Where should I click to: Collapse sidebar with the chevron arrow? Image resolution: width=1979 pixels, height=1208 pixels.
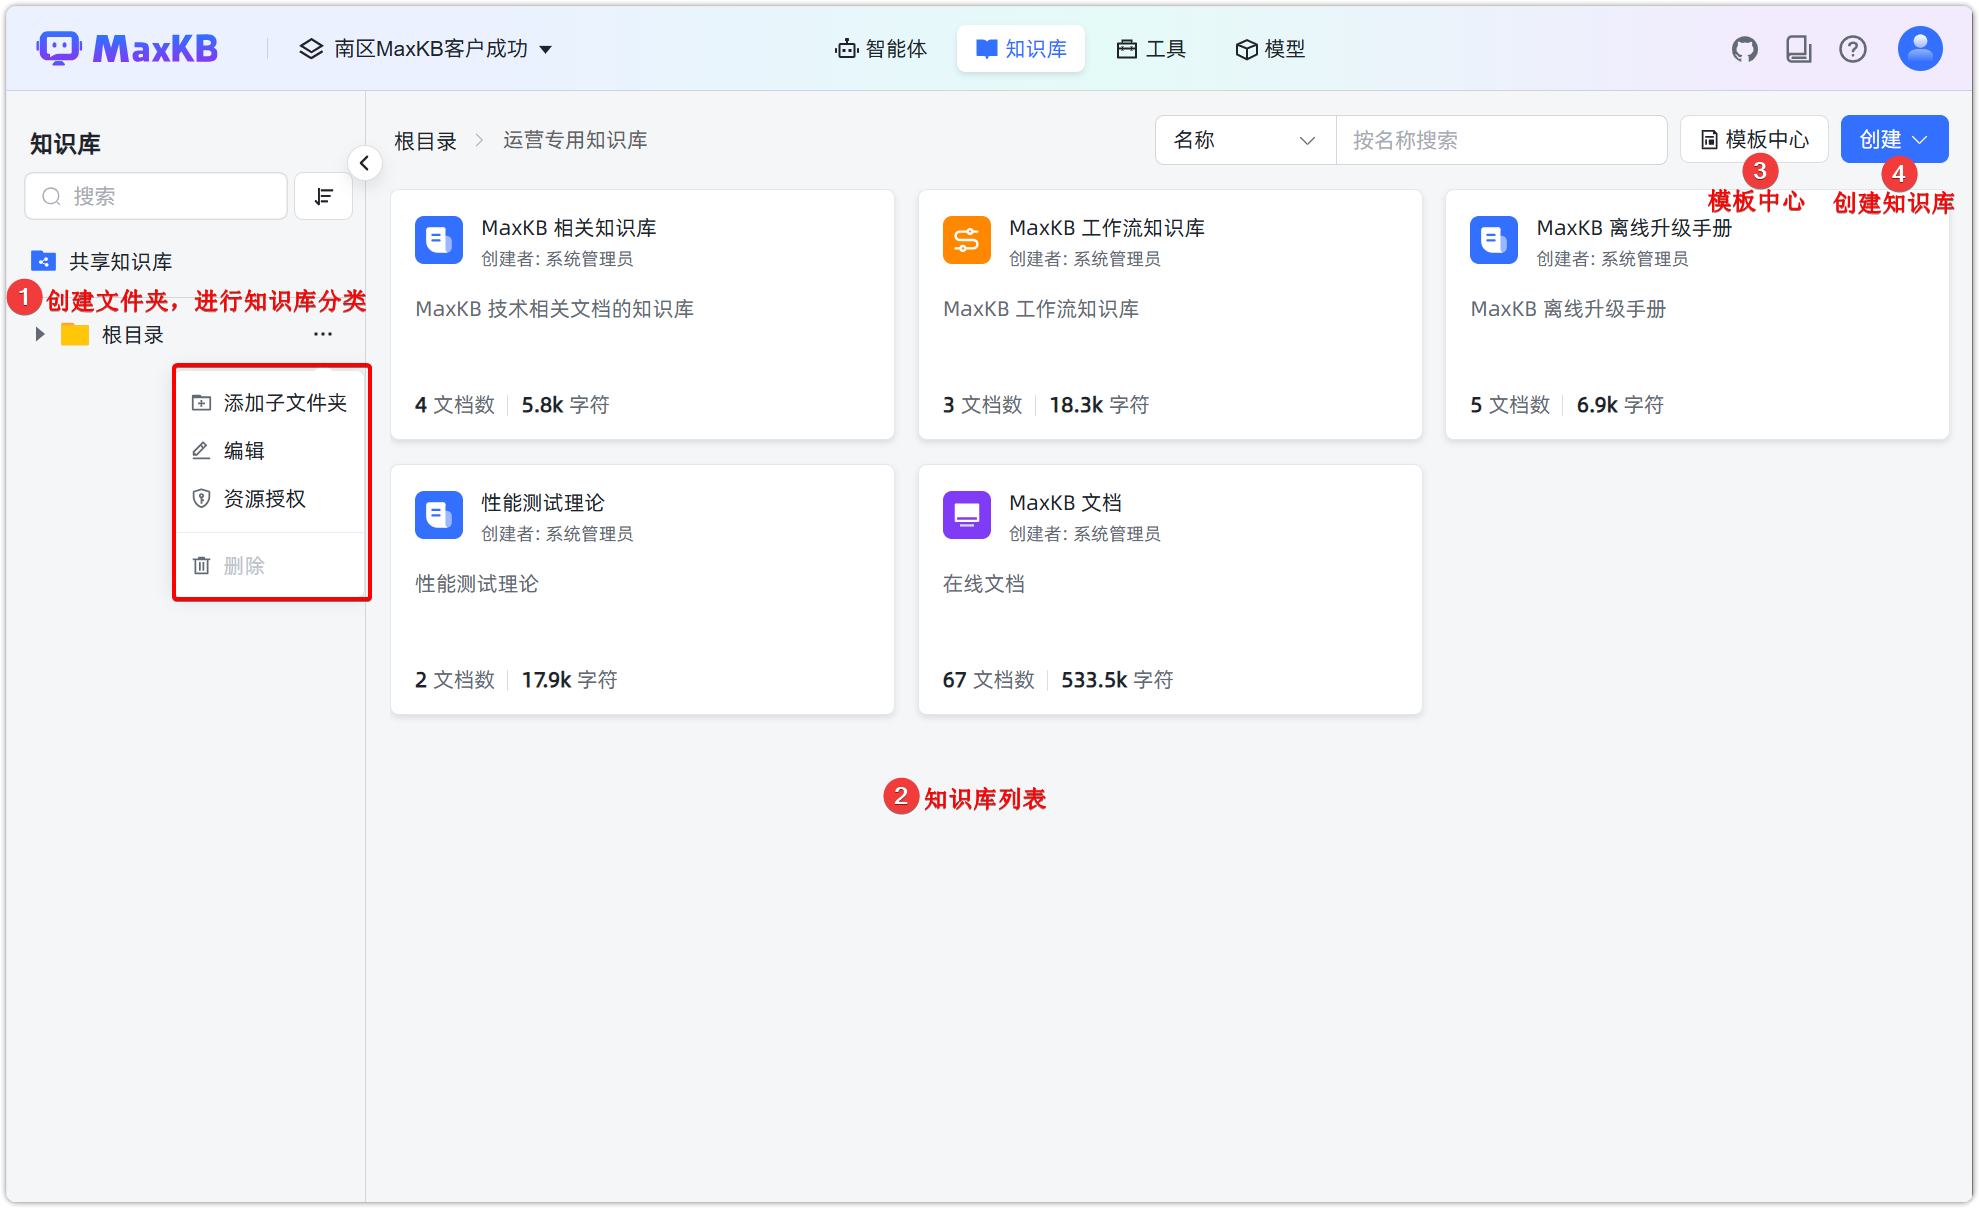click(x=364, y=163)
